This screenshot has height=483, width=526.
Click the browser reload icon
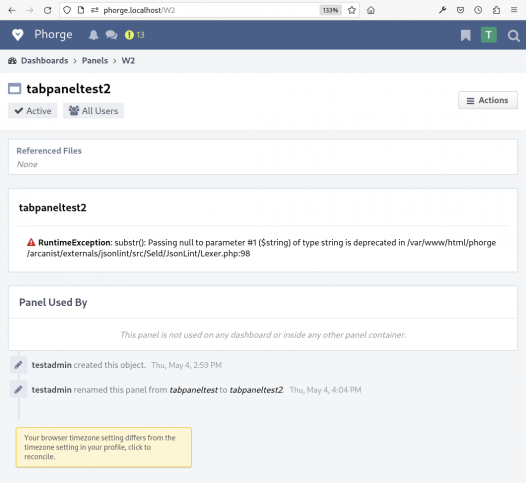[x=48, y=10]
